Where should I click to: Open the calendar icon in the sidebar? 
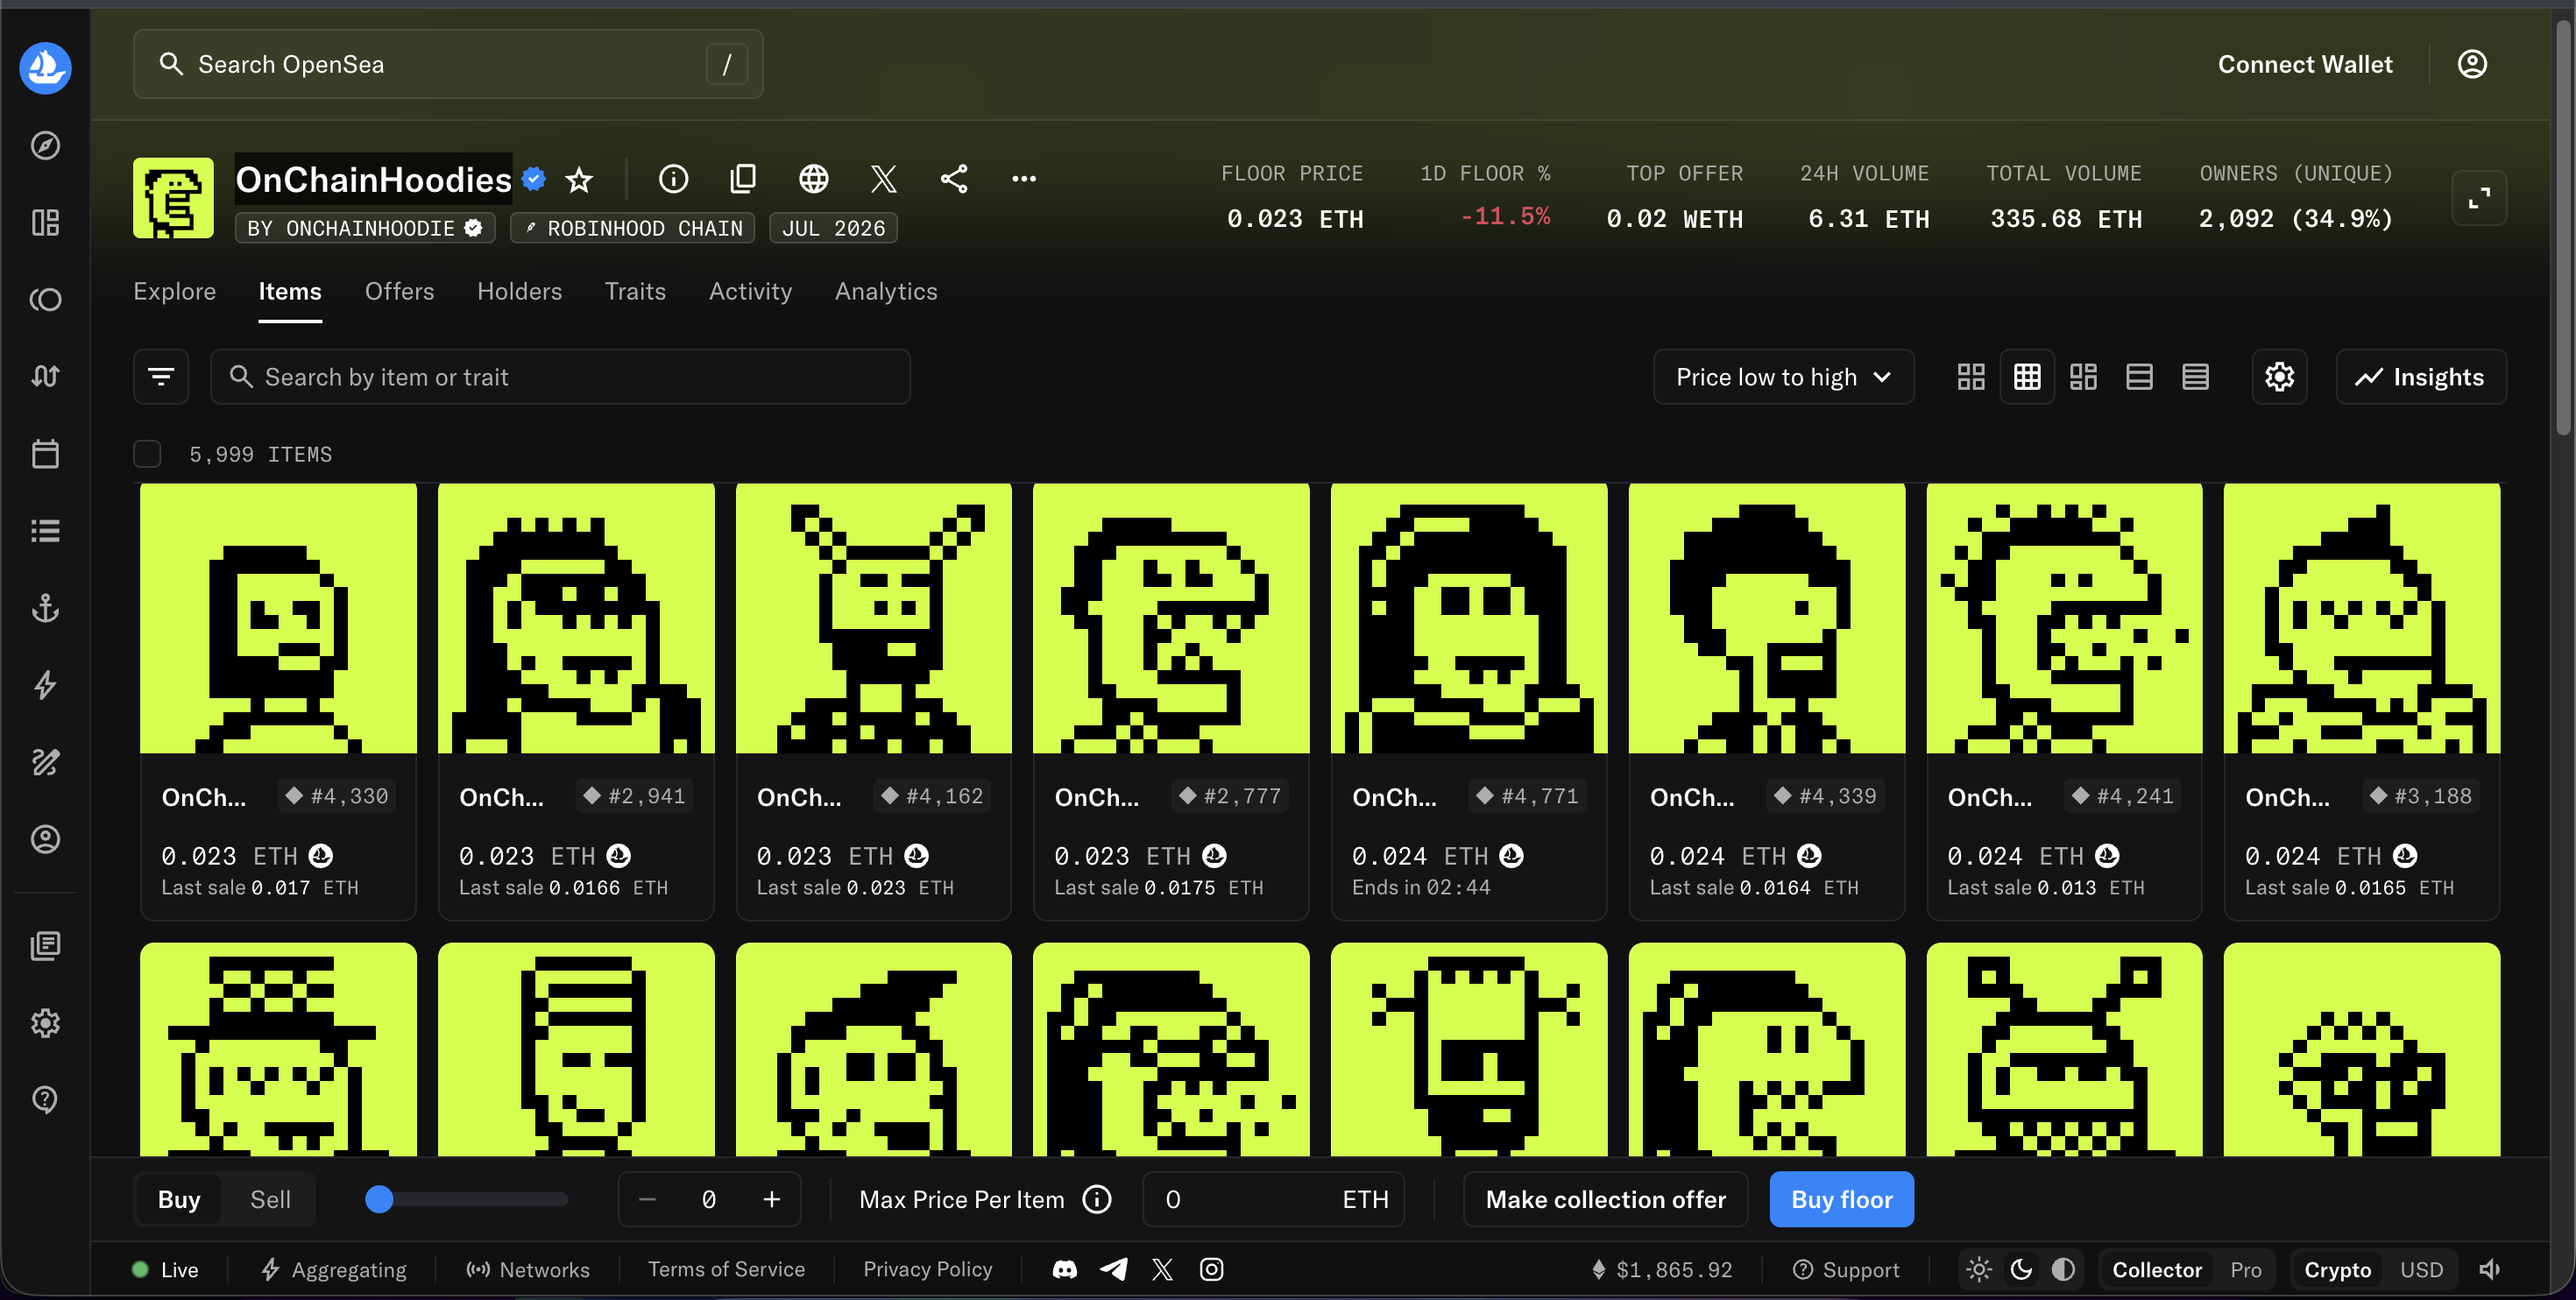[45, 454]
